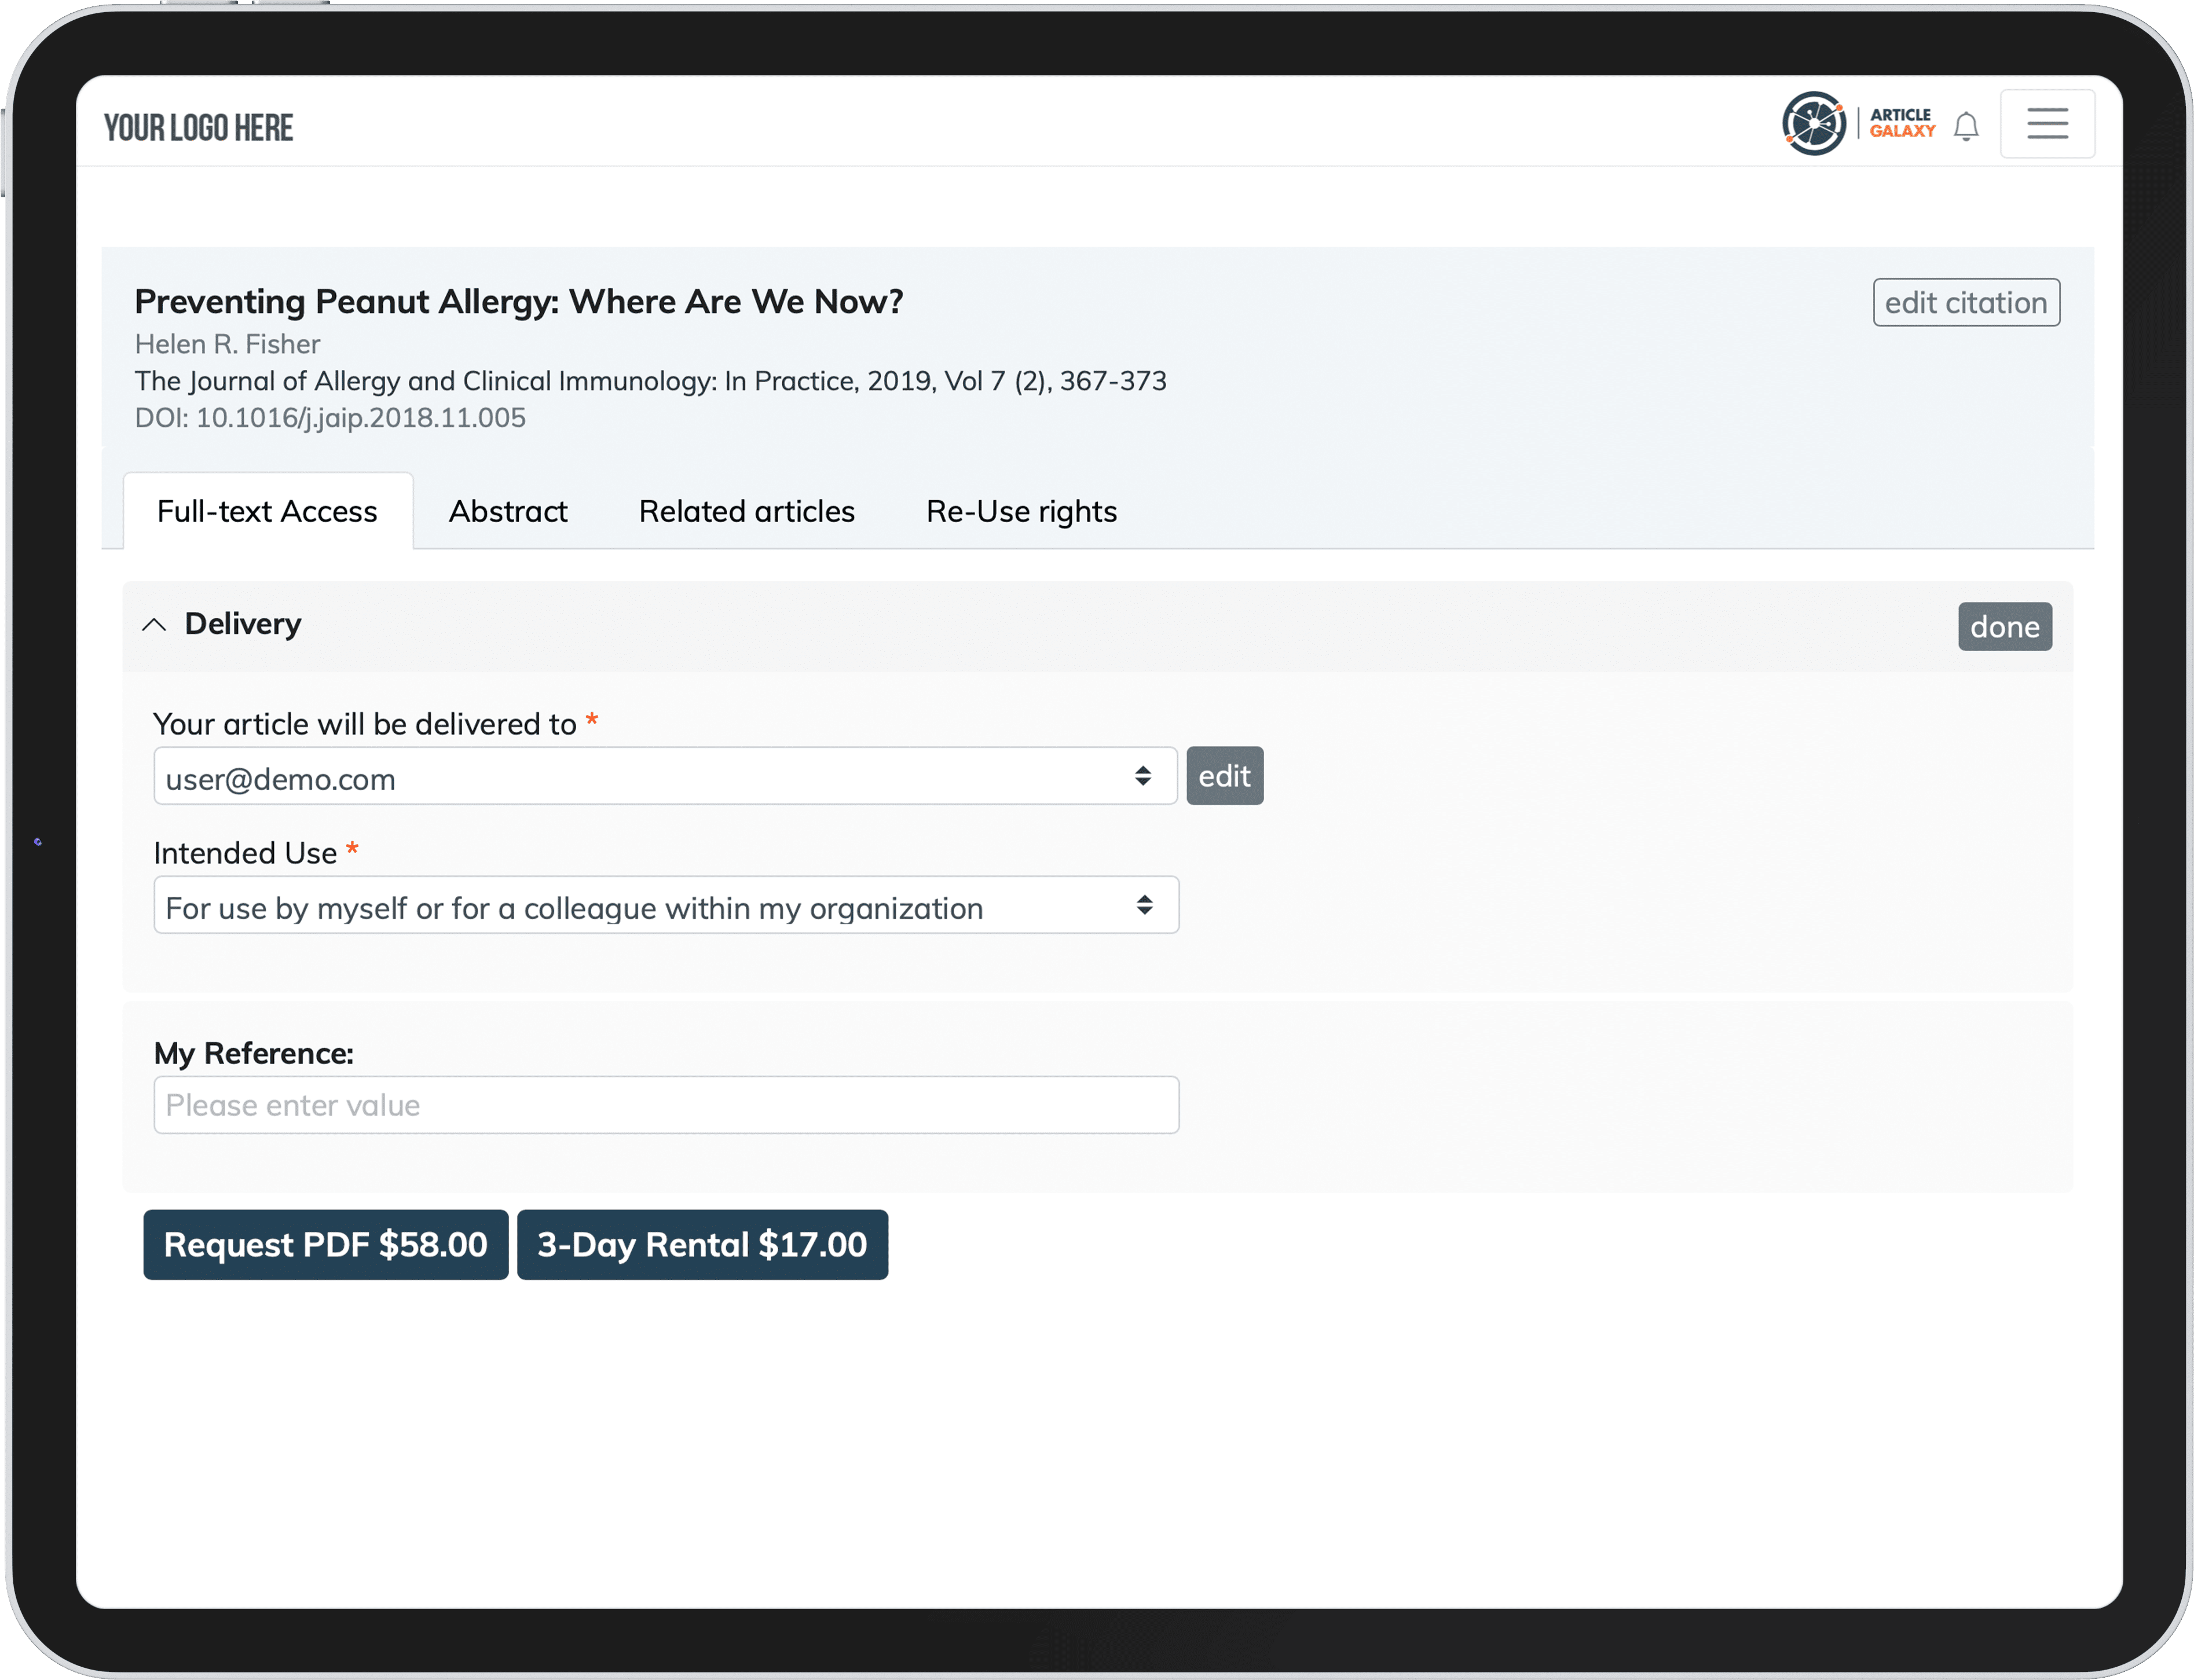Click edit next to the email field
Viewport: 2194px width, 1680px height.
[x=1224, y=776]
